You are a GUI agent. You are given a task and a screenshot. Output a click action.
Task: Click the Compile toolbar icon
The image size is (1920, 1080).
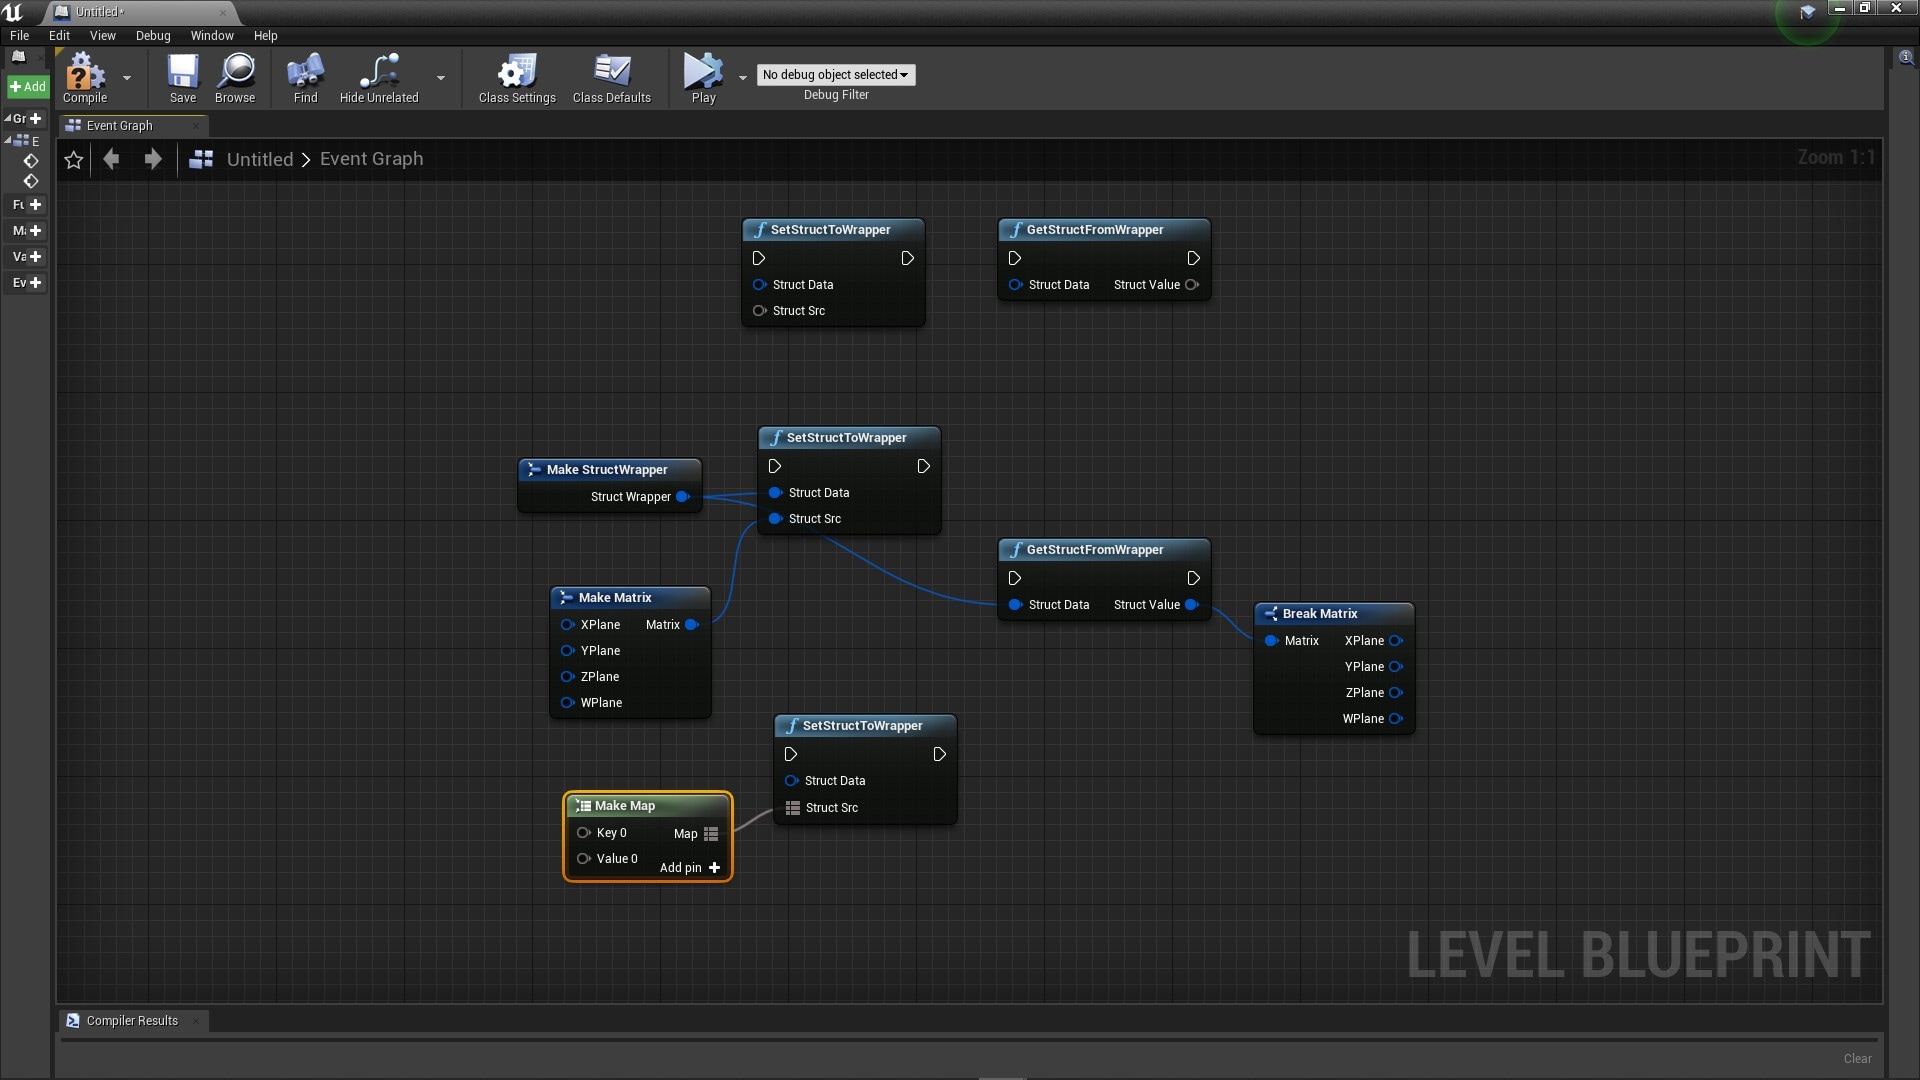tap(85, 77)
